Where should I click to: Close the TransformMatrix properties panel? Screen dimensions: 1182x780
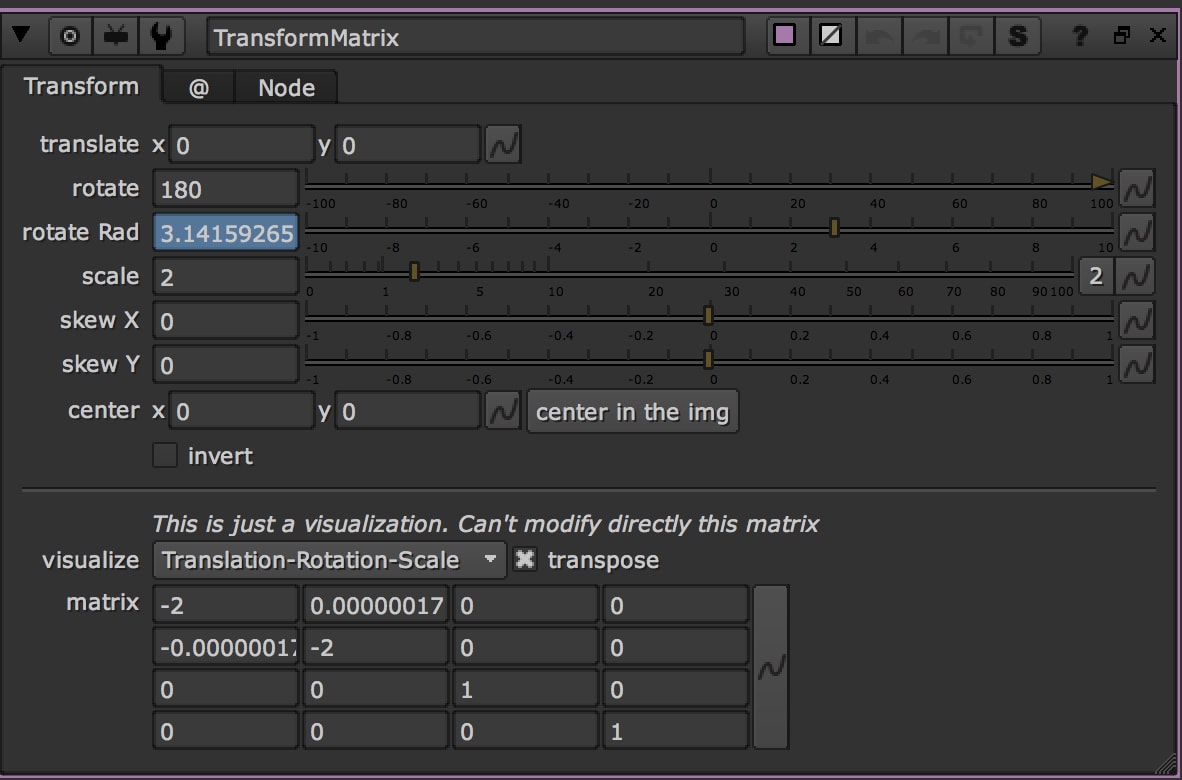click(1158, 35)
